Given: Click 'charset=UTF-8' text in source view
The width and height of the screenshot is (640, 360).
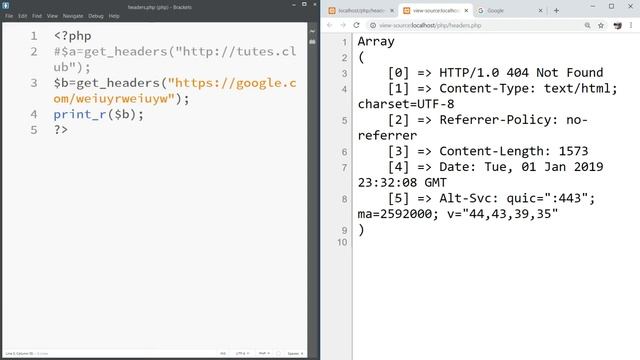Looking at the screenshot, I should [x=406, y=104].
